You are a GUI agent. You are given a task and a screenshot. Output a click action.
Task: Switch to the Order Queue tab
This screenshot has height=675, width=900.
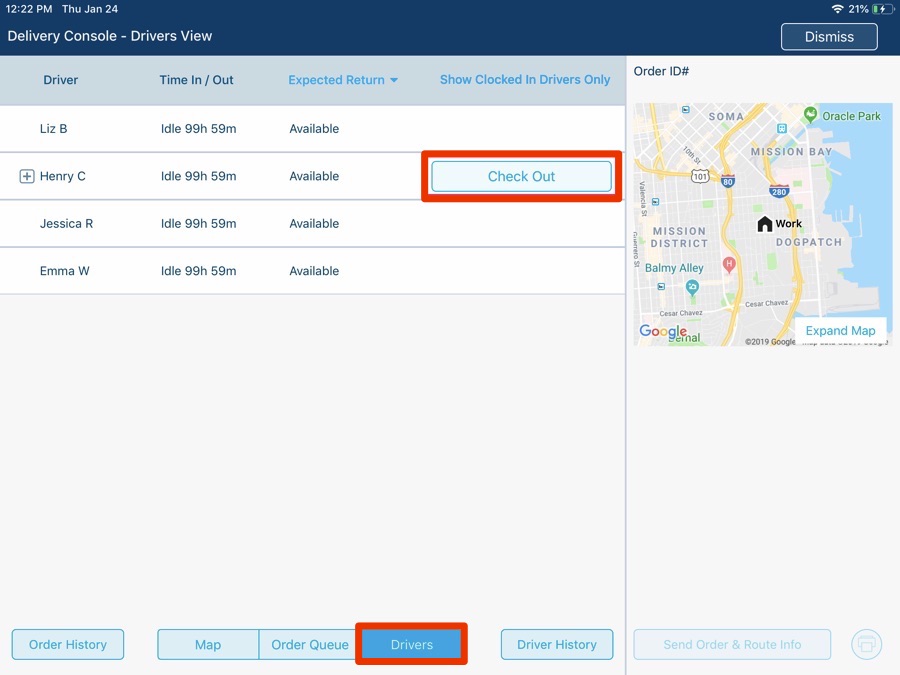tap(307, 644)
